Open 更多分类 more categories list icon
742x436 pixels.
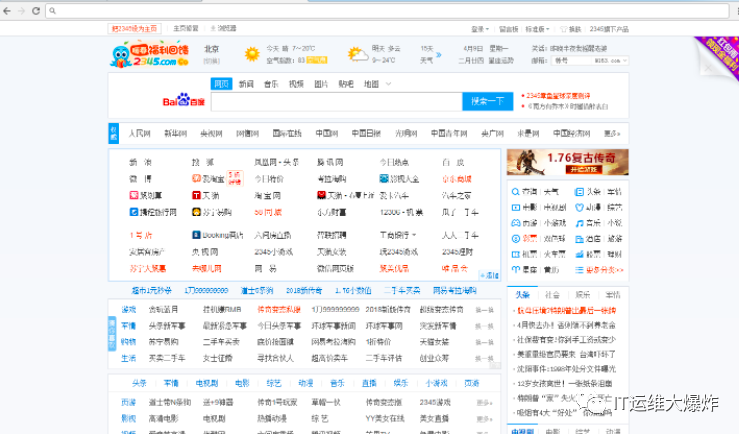click(579, 270)
